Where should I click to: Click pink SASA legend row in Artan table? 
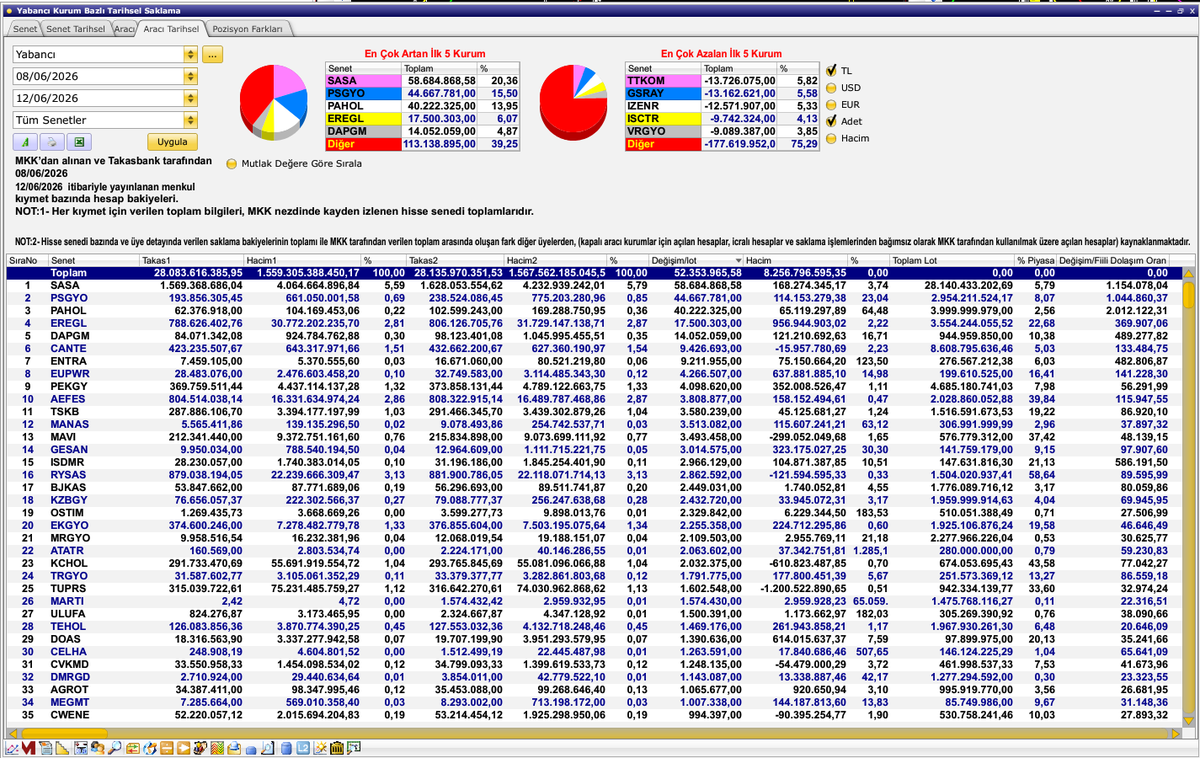coord(423,80)
